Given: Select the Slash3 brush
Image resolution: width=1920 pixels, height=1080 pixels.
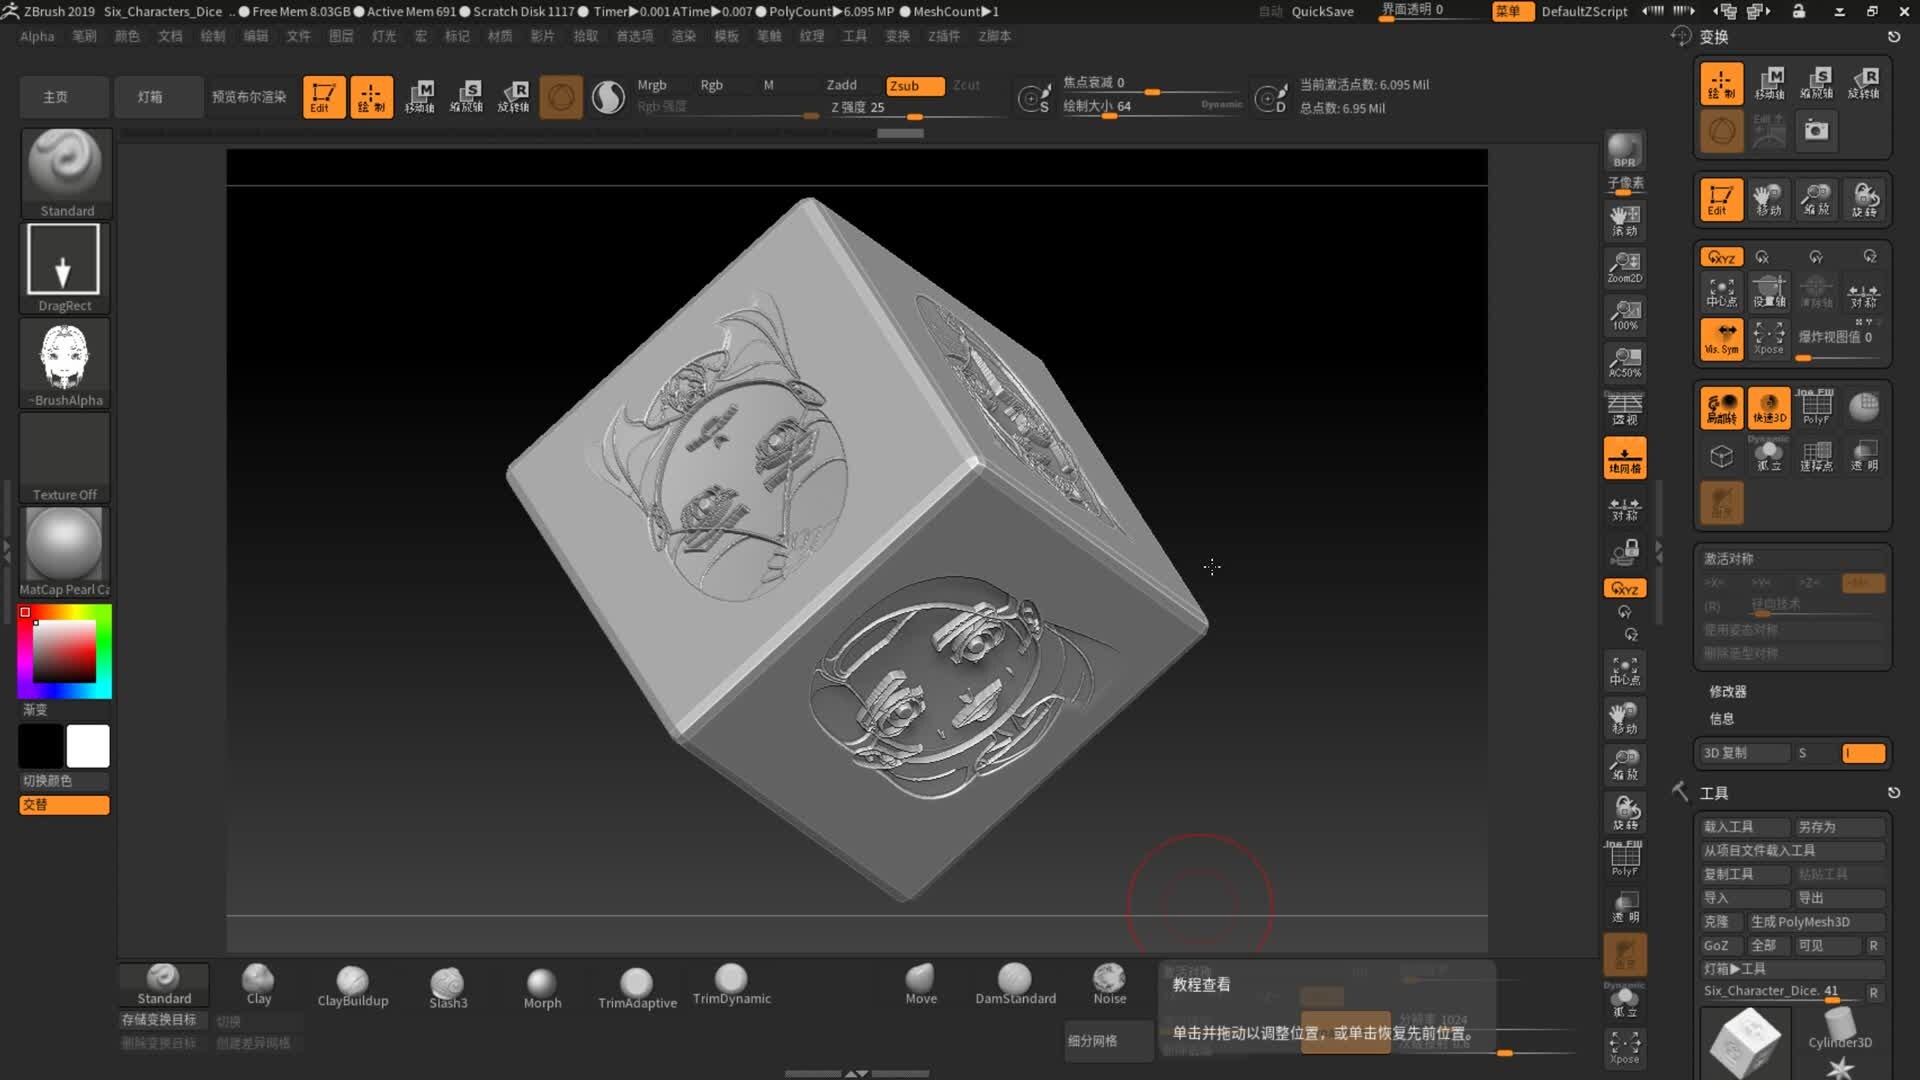Looking at the screenshot, I should (x=447, y=986).
